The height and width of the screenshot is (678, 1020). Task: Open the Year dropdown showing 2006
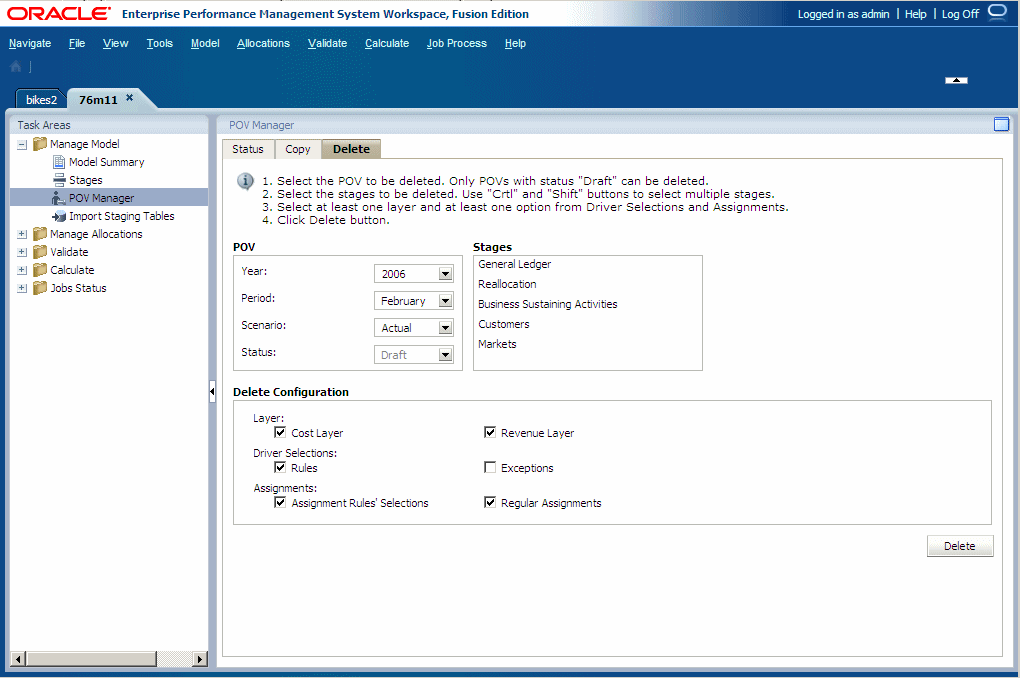[x=446, y=273]
